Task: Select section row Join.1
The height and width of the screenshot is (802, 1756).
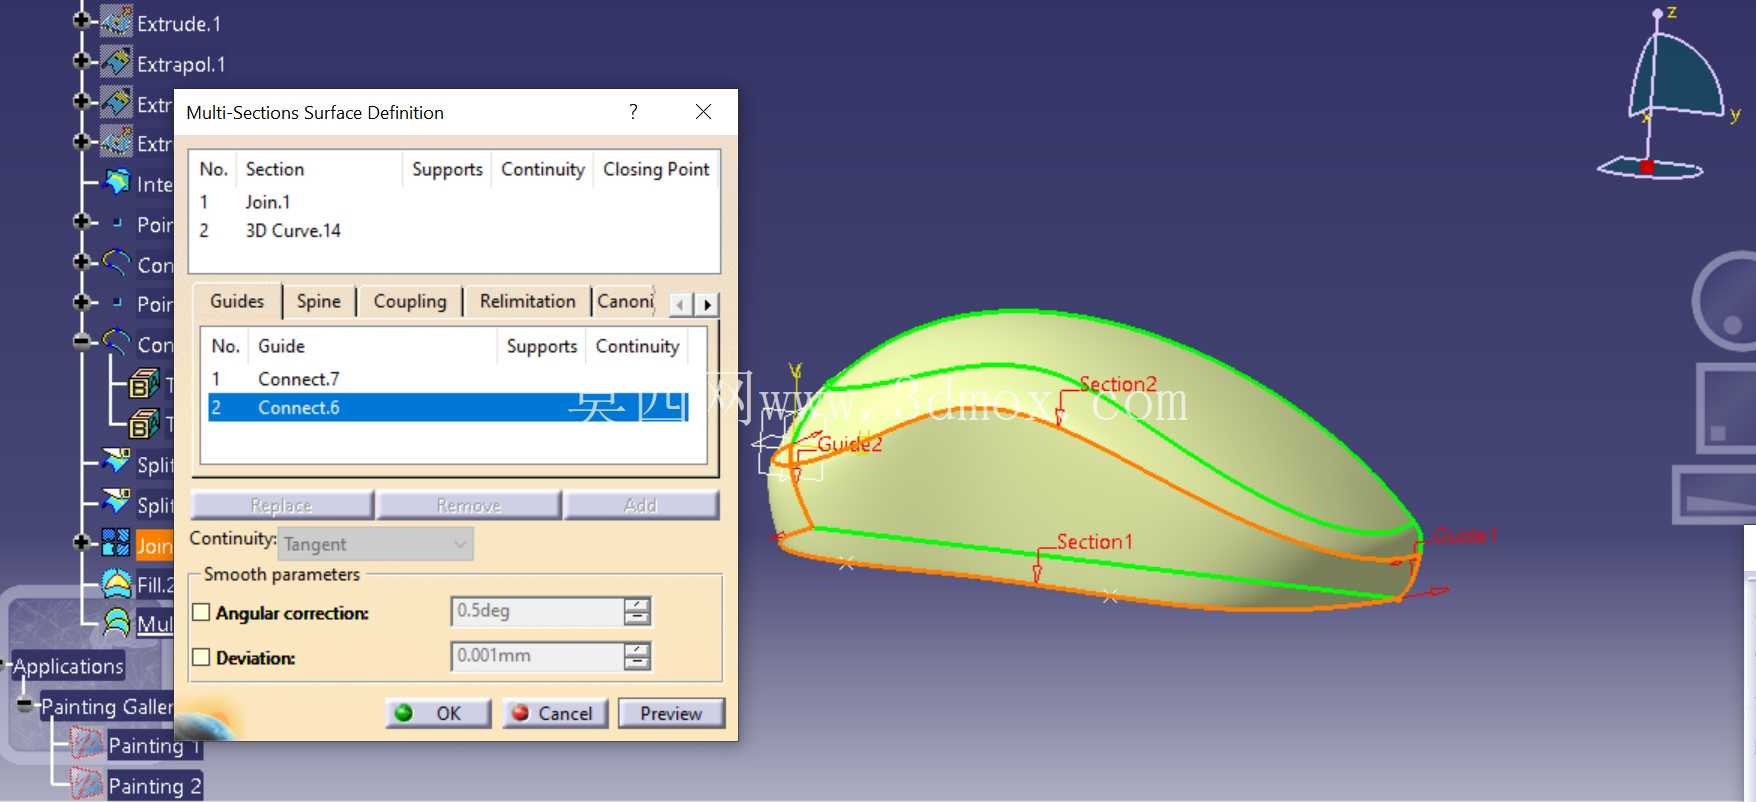Action: [x=454, y=202]
